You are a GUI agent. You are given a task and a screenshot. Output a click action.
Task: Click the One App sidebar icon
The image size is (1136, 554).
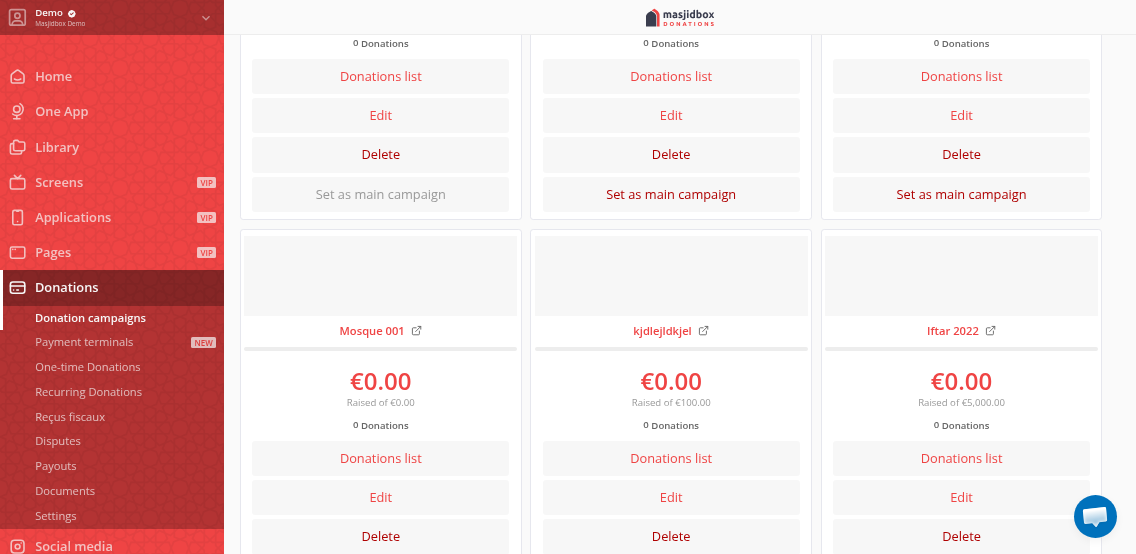(x=17, y=112)
